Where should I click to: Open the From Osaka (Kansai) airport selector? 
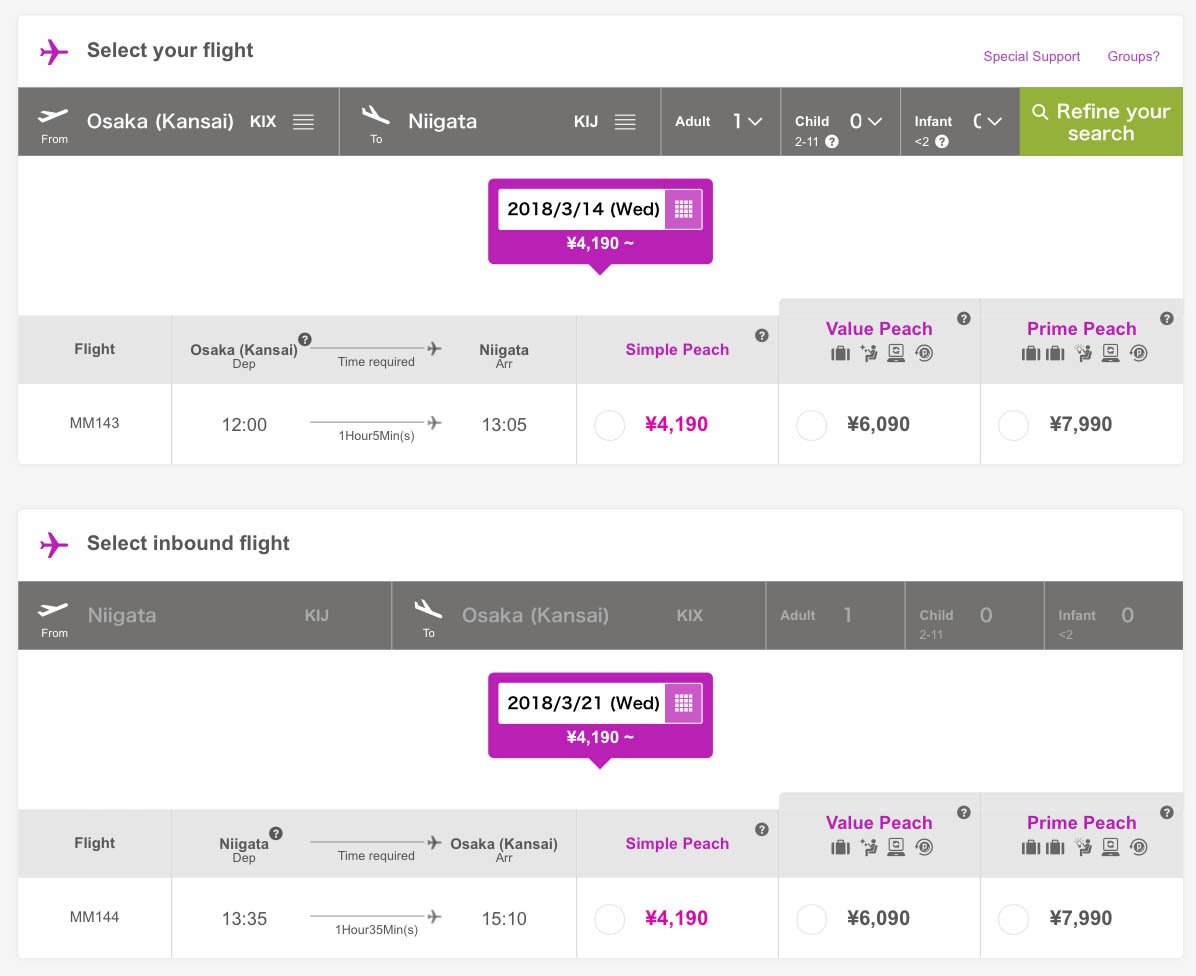click(178, 122)
